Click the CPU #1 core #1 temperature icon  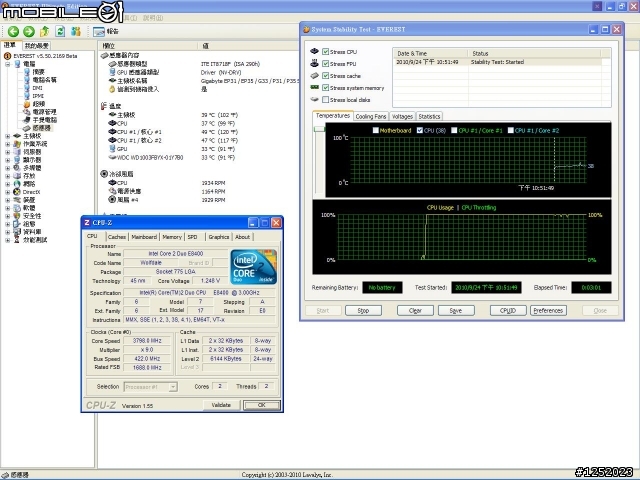tap(112, 132)
